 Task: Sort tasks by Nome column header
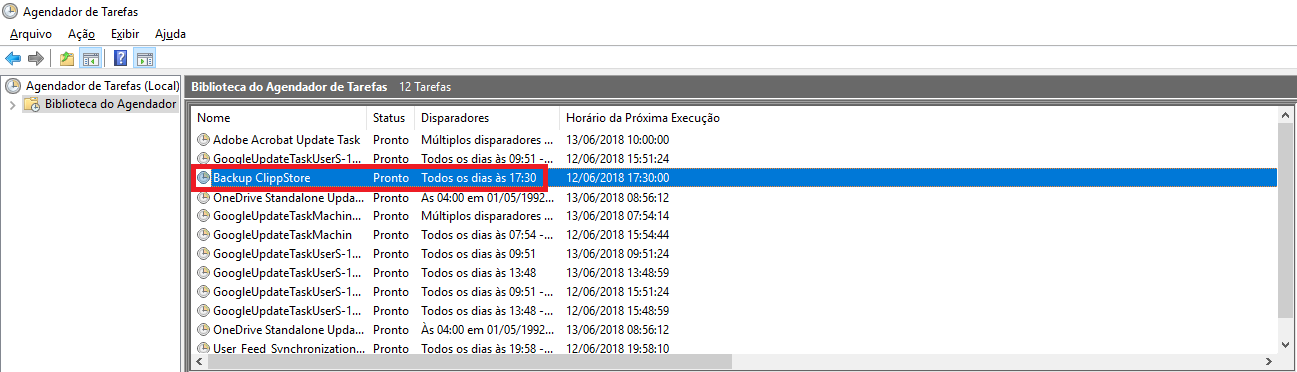pyautogui.click(x=279, y=118)
